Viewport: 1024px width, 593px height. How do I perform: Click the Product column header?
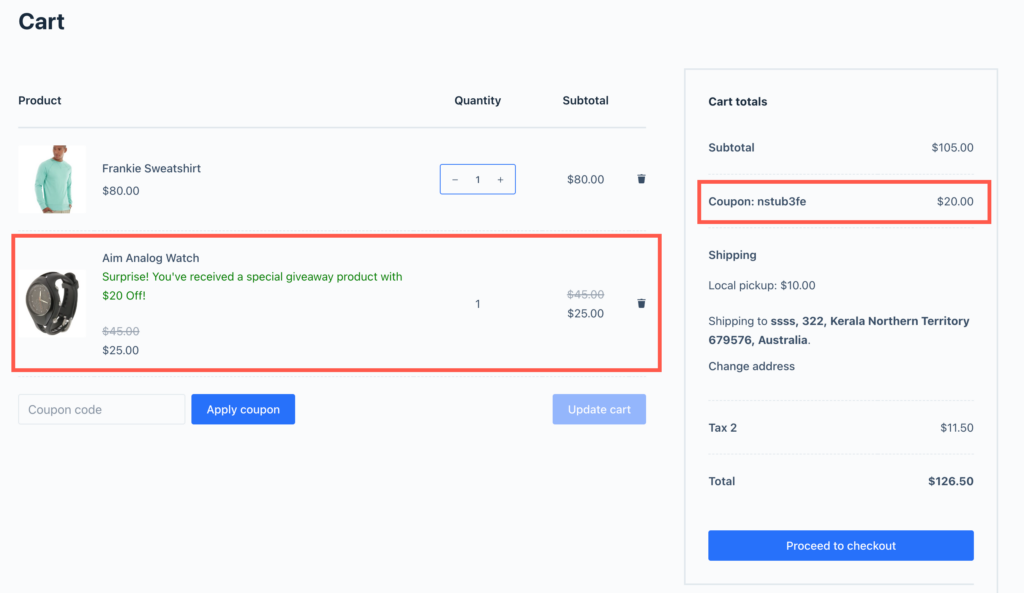[40, 101]
